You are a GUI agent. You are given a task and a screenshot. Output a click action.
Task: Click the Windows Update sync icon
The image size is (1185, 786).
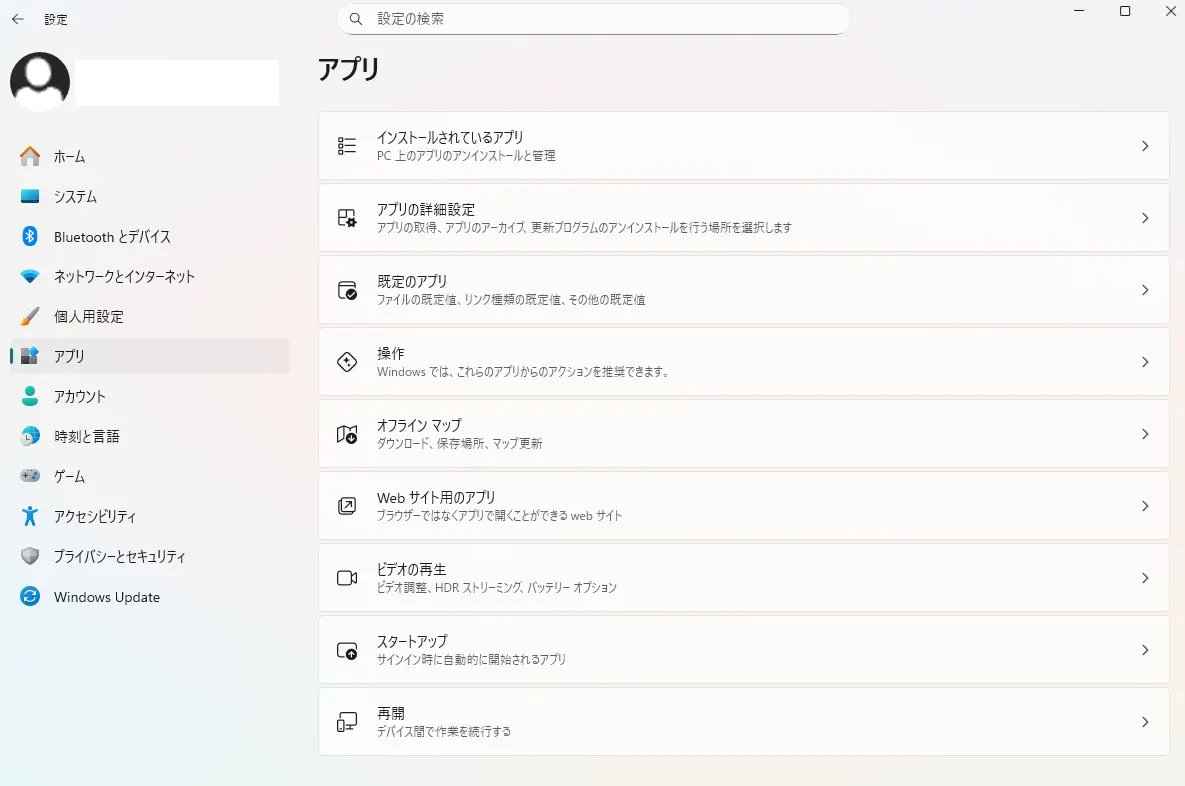tap(30, 596)
